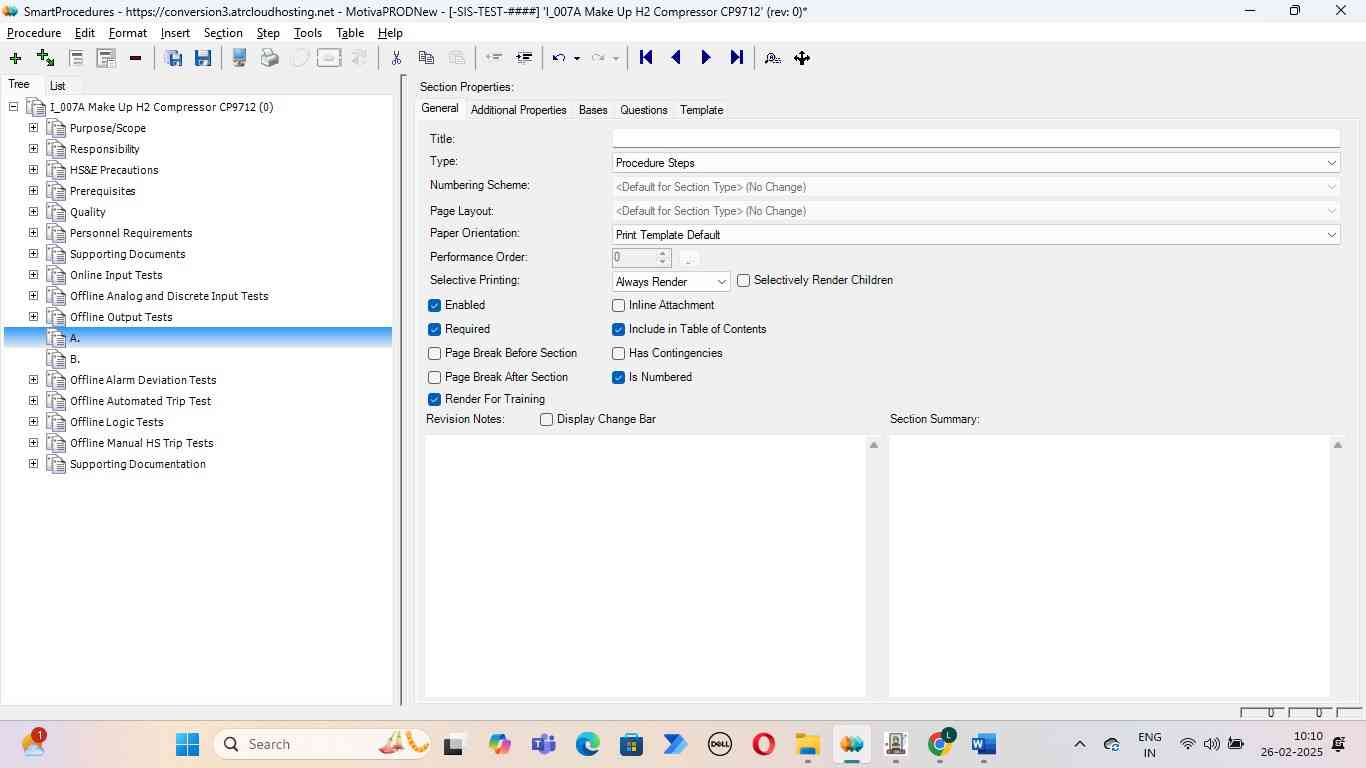
Task: Uncheck the Required checkbox
Action: [x=434, y=329]
